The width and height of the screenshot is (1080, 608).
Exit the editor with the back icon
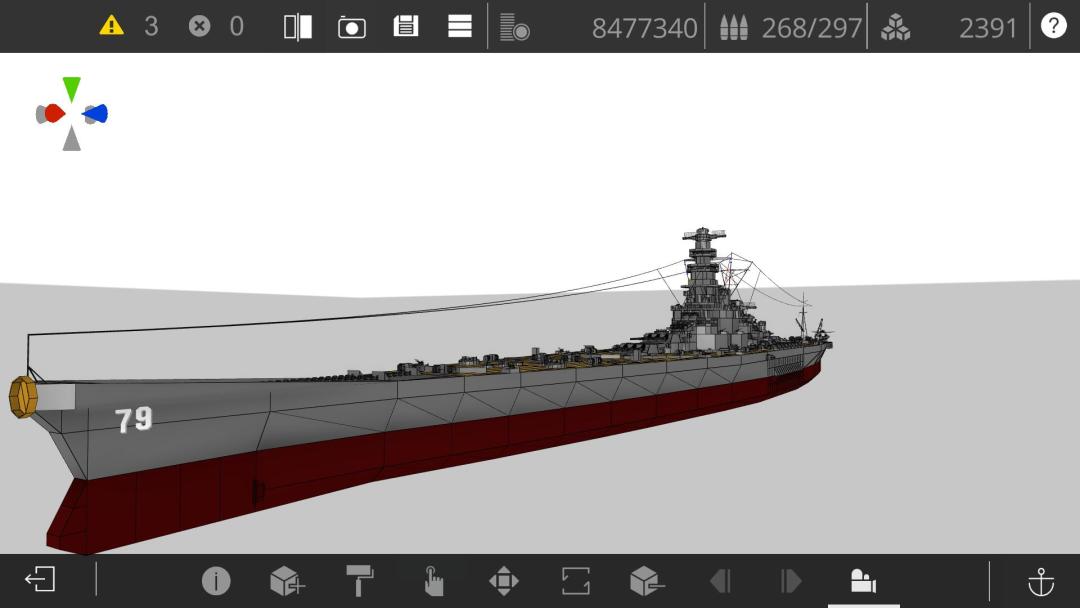click(x=40, y=579)
